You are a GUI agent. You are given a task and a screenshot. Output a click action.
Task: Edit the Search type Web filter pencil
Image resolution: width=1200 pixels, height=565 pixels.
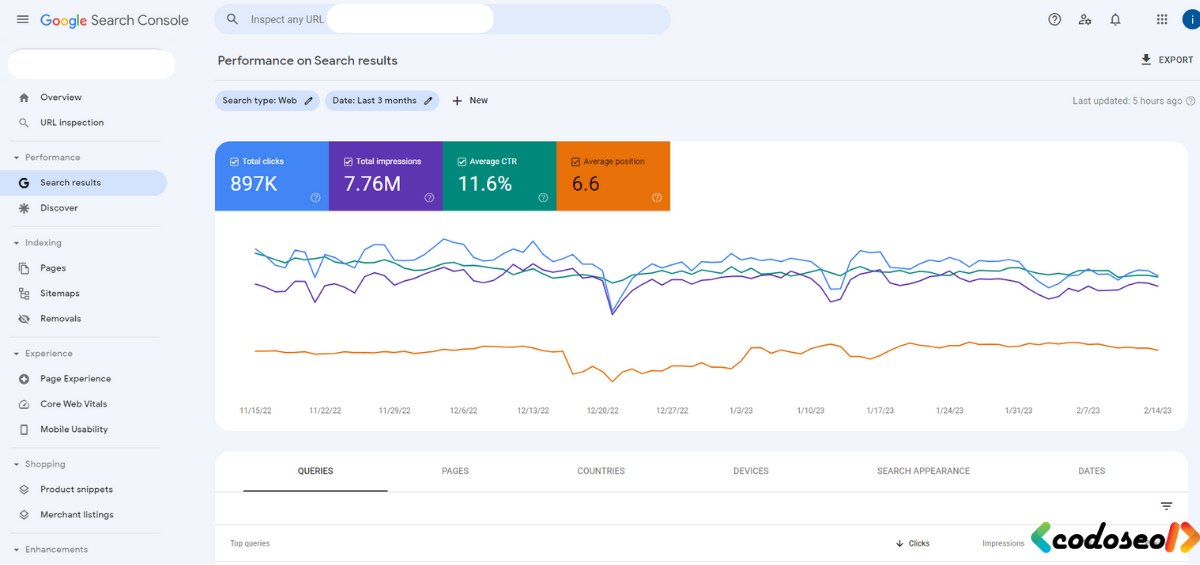tap(309, 100)
